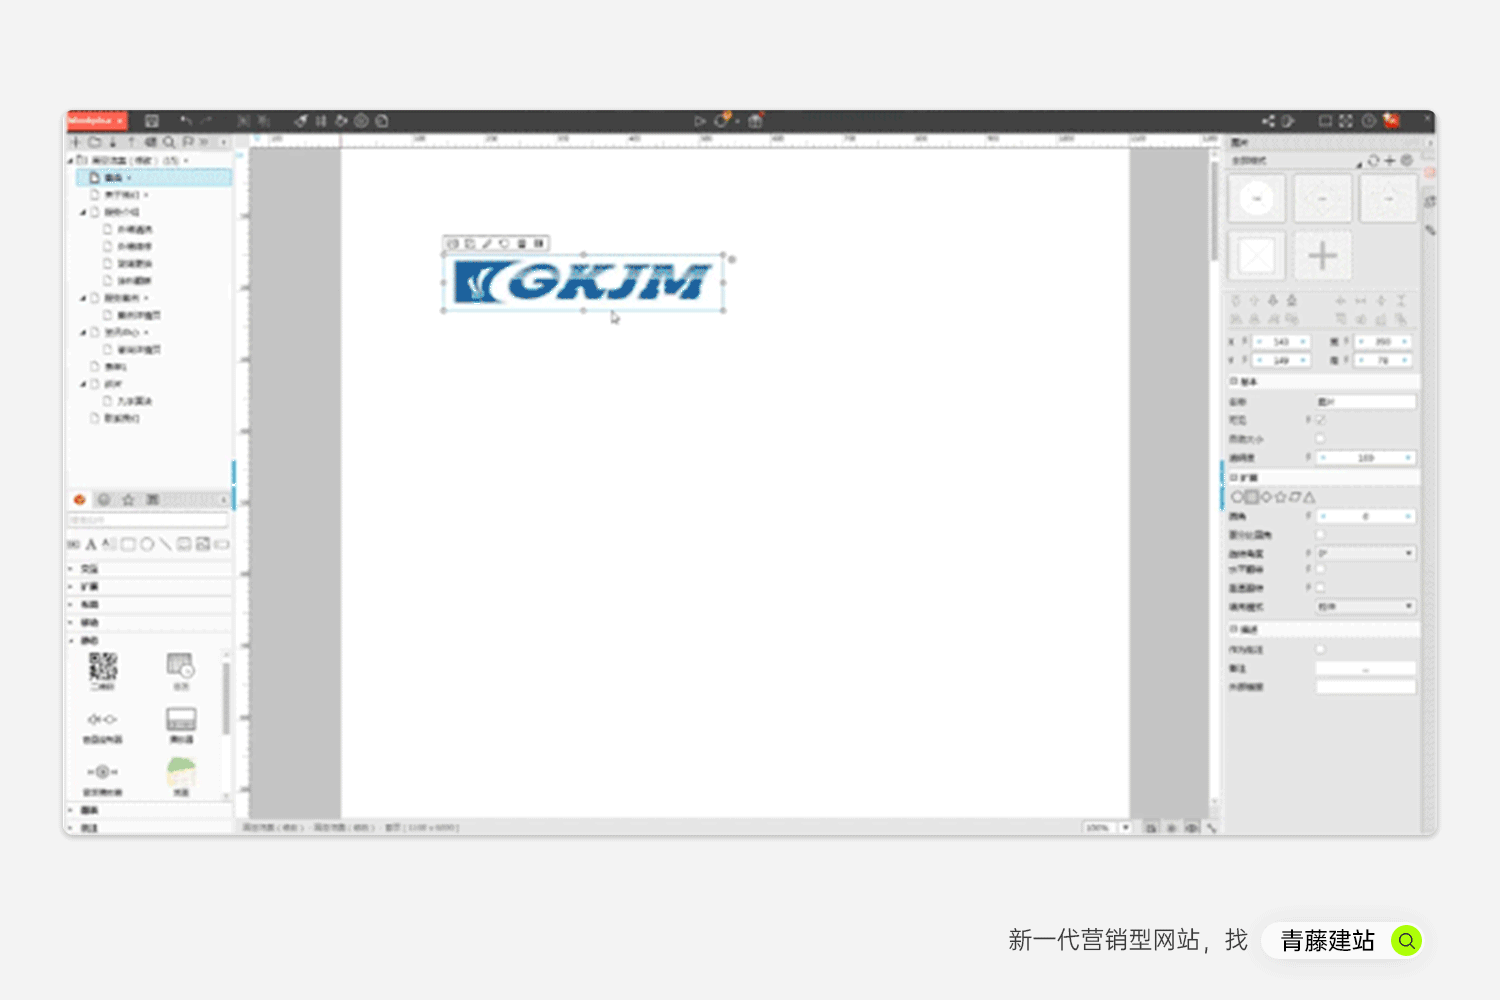The height and width of the screenshot is (1000, 1500).
Task: Click the QR code widget in library
Action: point(102,667)
